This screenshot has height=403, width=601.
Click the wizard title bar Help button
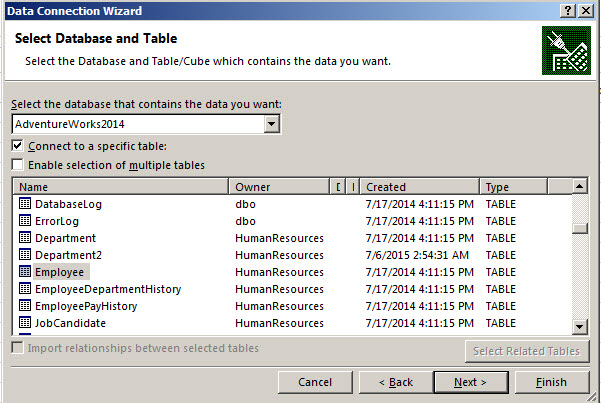(567, 11)
